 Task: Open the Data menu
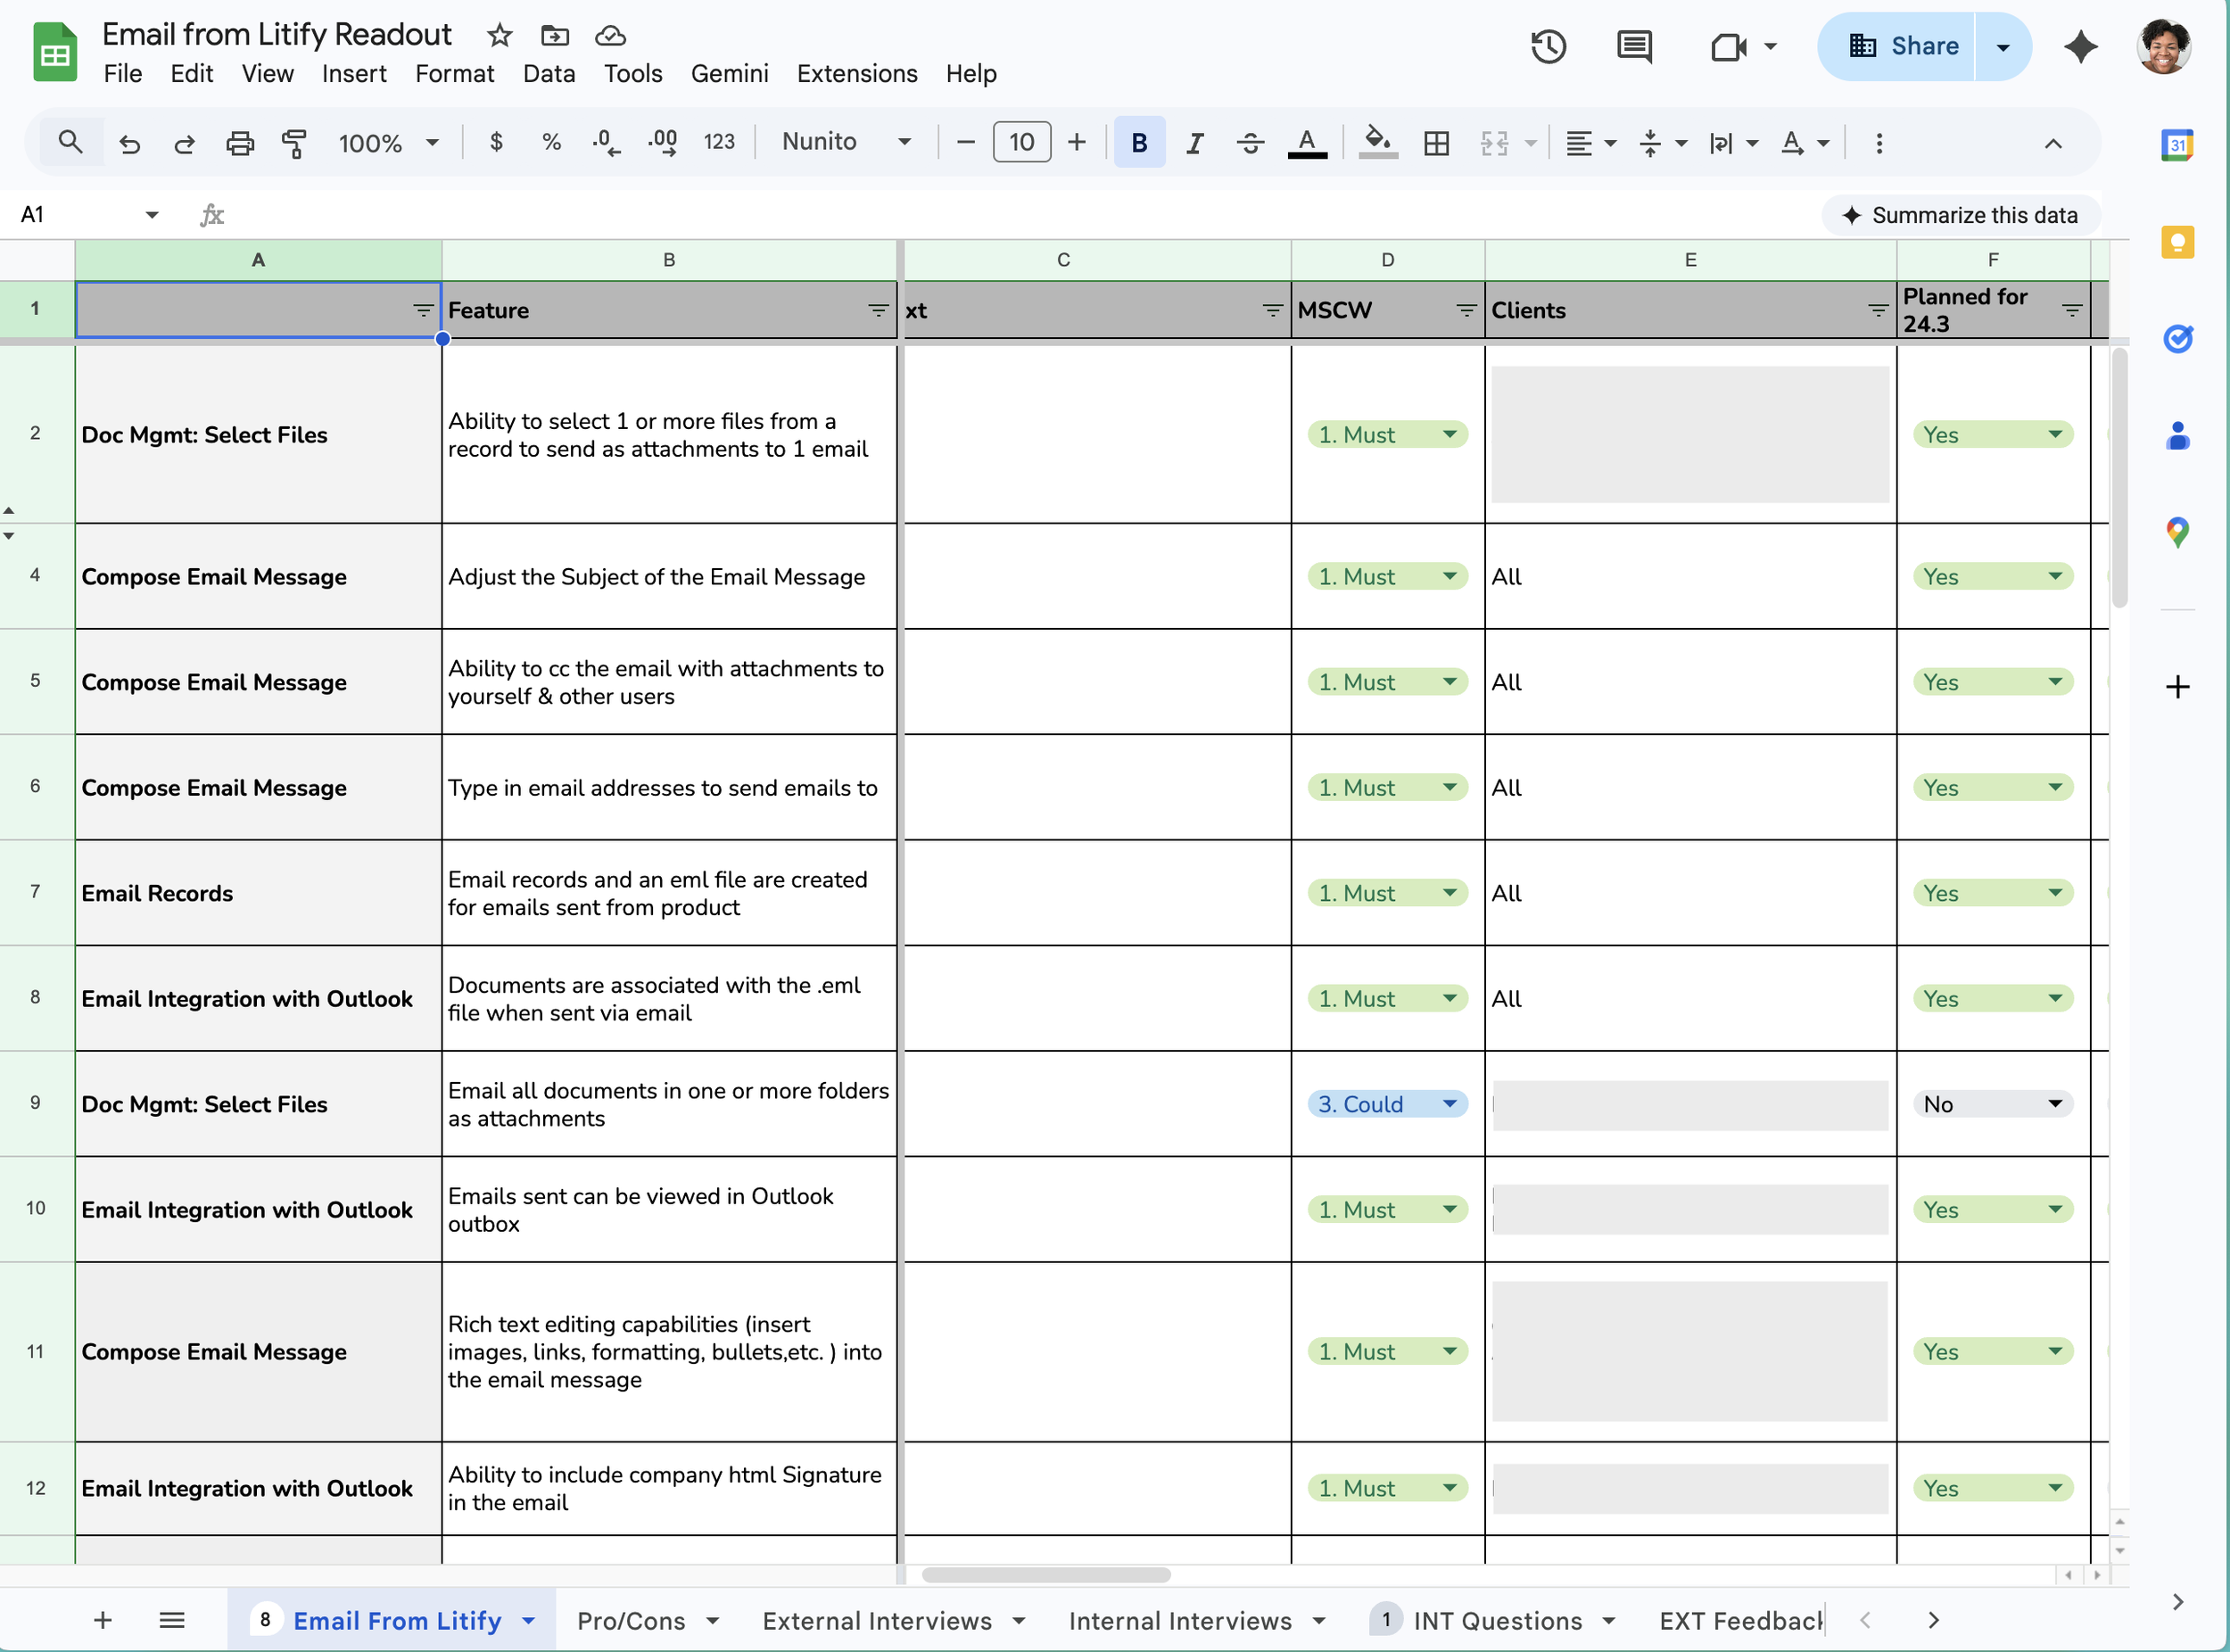click(549, 74)
